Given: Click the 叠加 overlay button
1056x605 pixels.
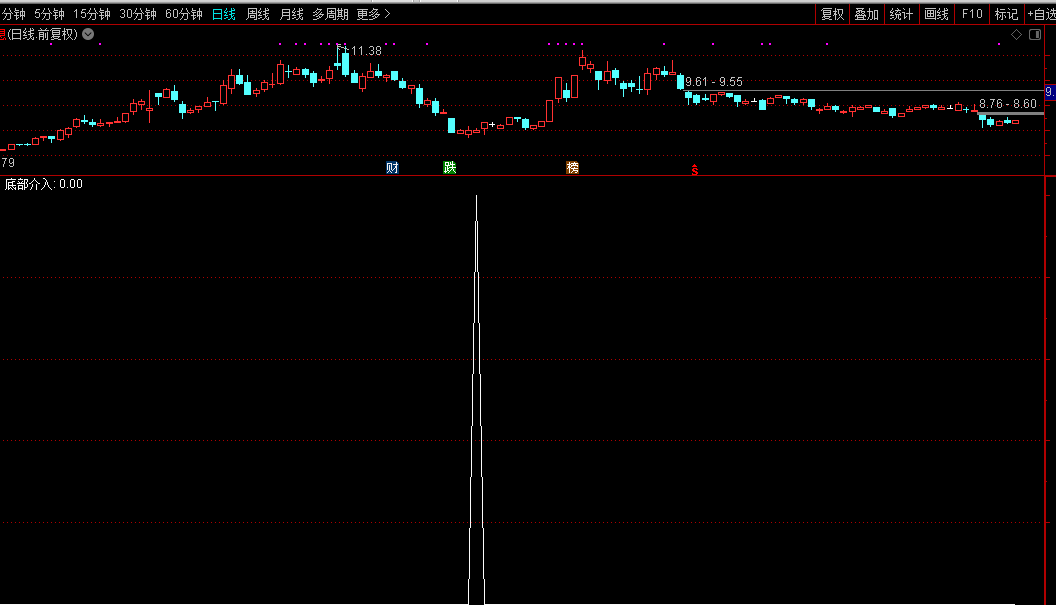Looking at the screenshot, I should (x=866, y=14).
